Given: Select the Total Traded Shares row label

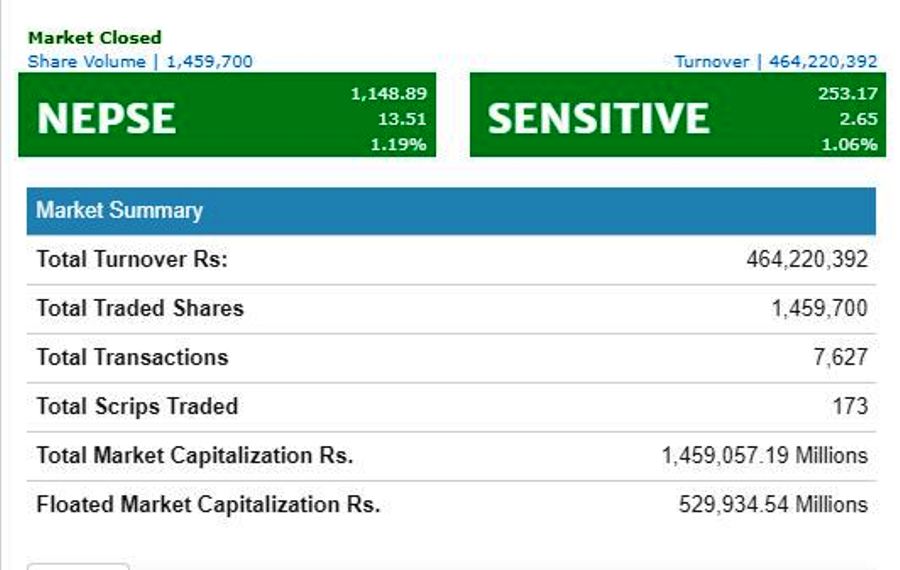Looking at the screenshot, I should (x=140, y=309).
